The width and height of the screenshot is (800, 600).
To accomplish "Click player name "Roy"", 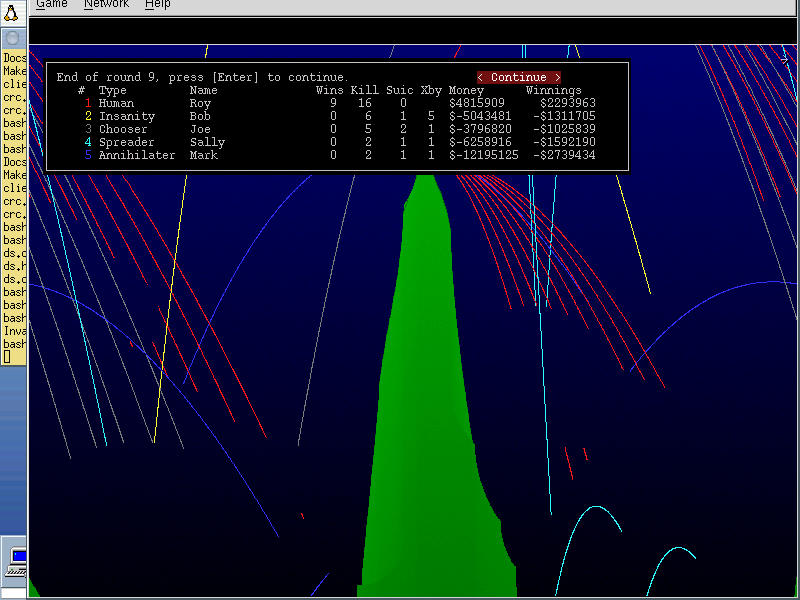I will pyautogui.click(x=200, y=103).
